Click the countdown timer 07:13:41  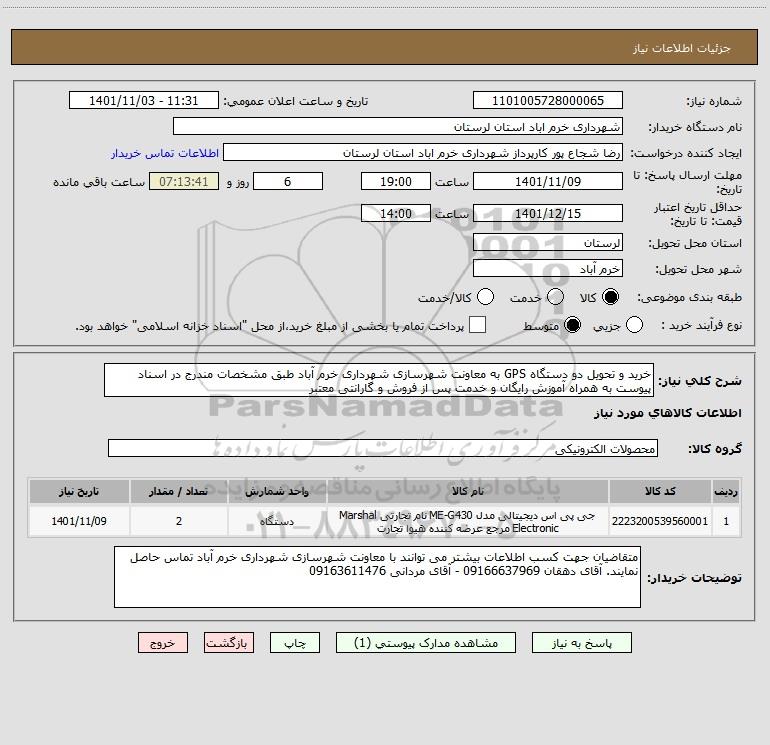184,181
